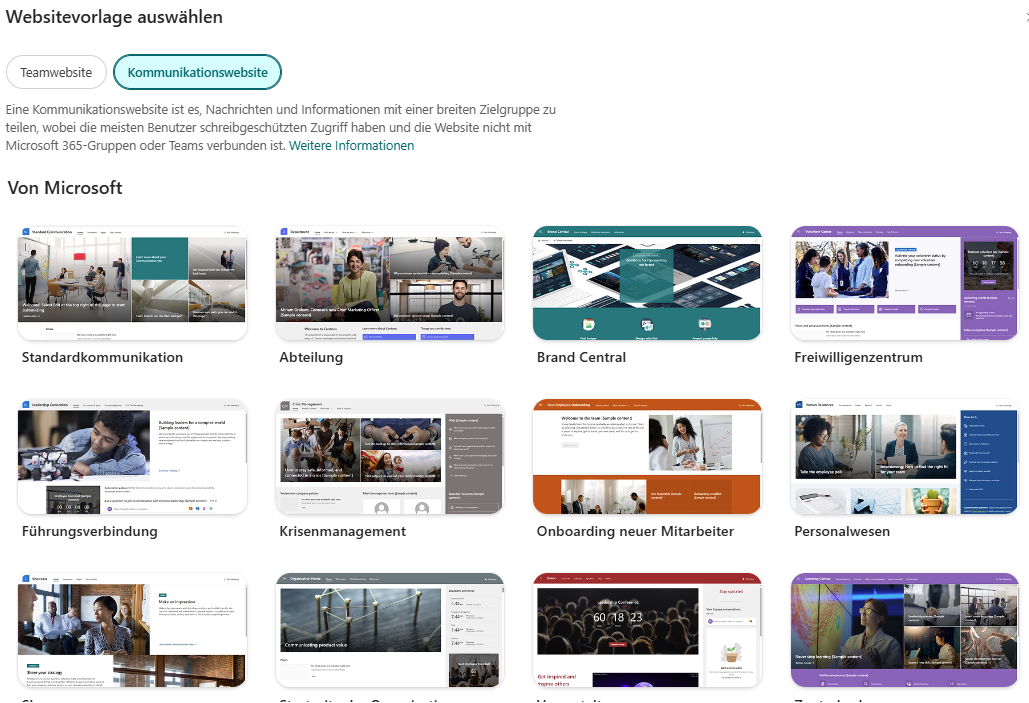Select the purple Learning Central template thumbnail
1029x703 pixels.
905,630
